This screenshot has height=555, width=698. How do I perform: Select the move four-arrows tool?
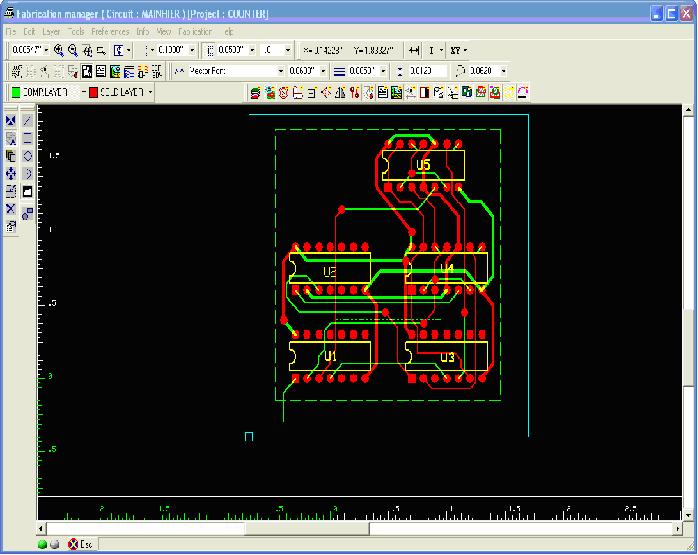click(x=11, y=174)
